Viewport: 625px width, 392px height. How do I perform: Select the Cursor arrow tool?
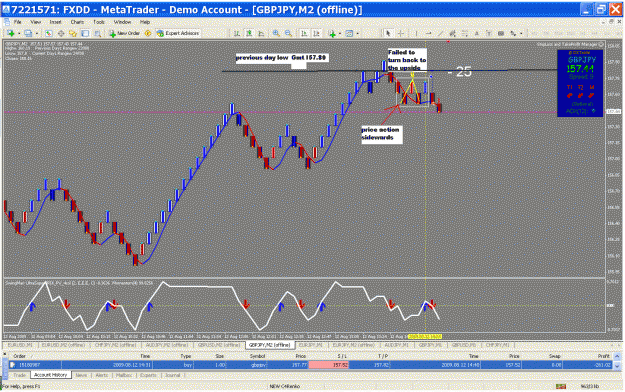point(388,33)
